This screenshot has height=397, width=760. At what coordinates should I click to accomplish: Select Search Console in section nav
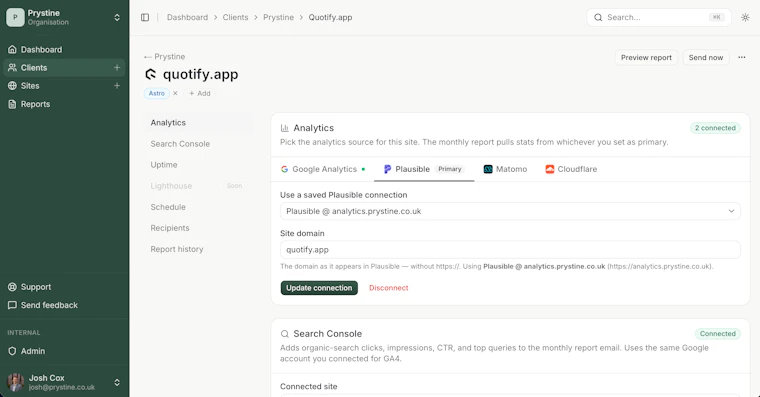point(199,144)
